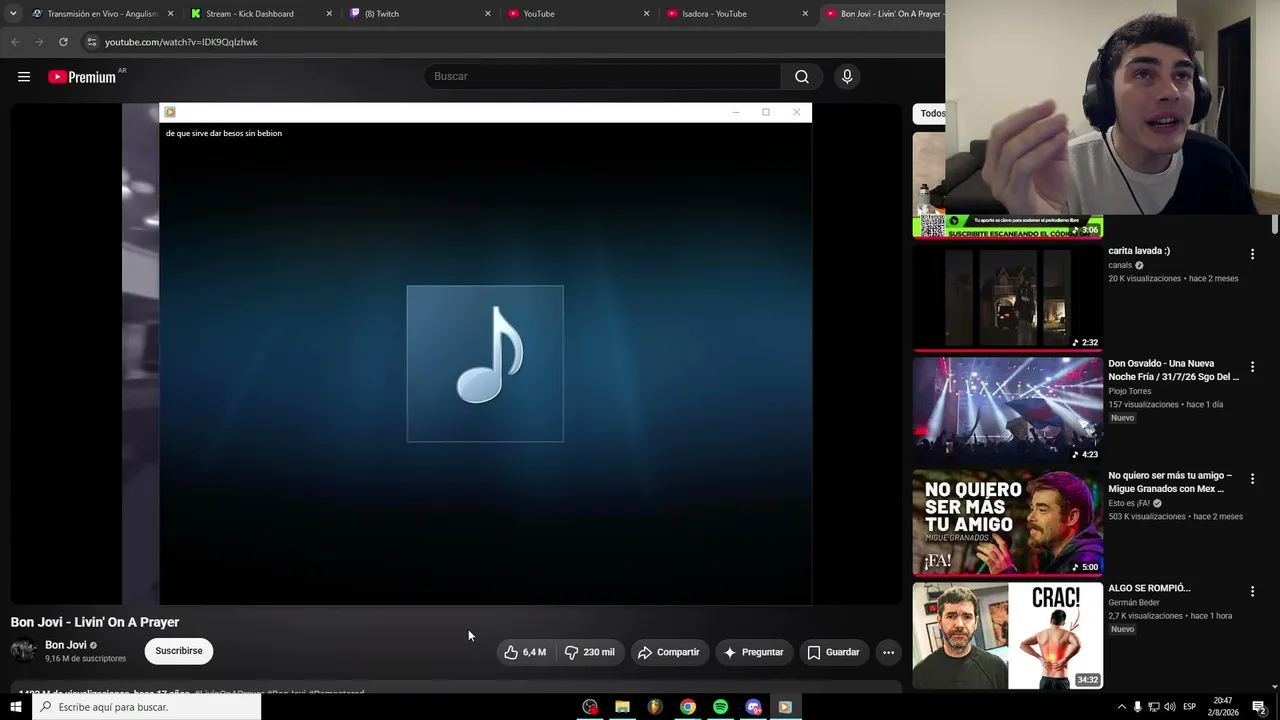Click the player window's title bar icon

(x=170, y=112)
